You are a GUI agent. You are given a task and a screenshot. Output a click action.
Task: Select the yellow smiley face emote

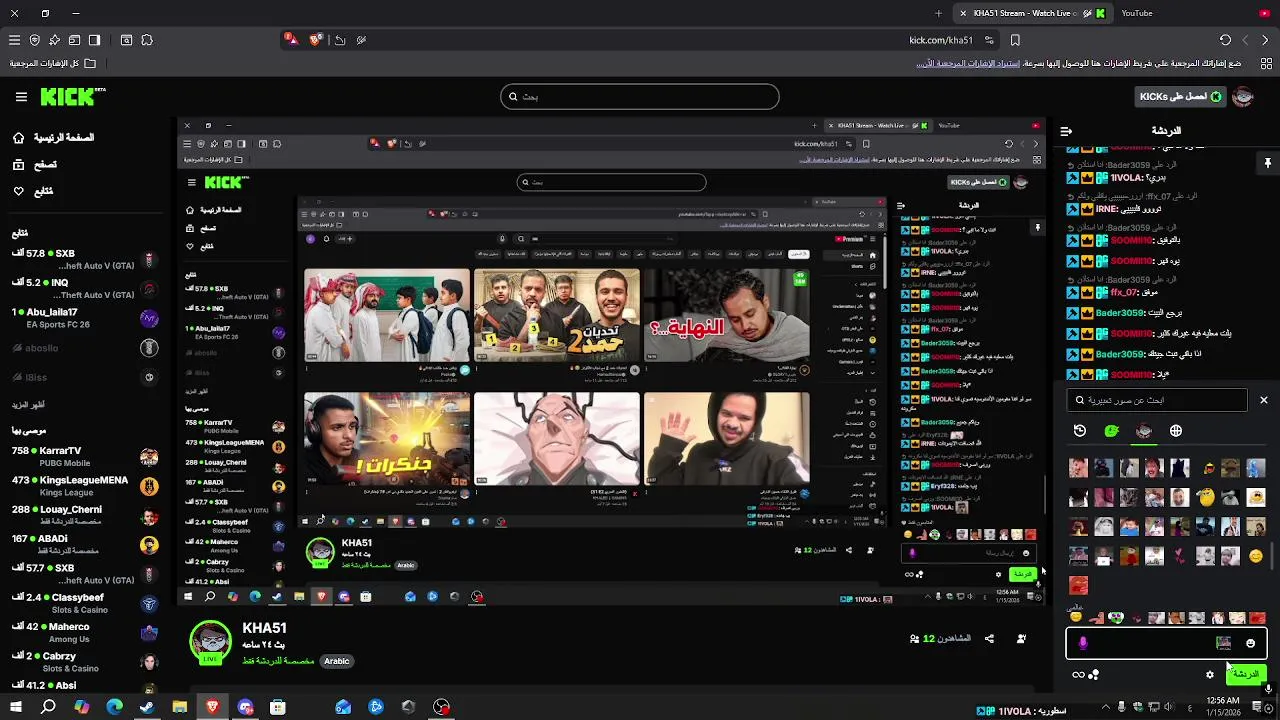[x=1256, y=555]
